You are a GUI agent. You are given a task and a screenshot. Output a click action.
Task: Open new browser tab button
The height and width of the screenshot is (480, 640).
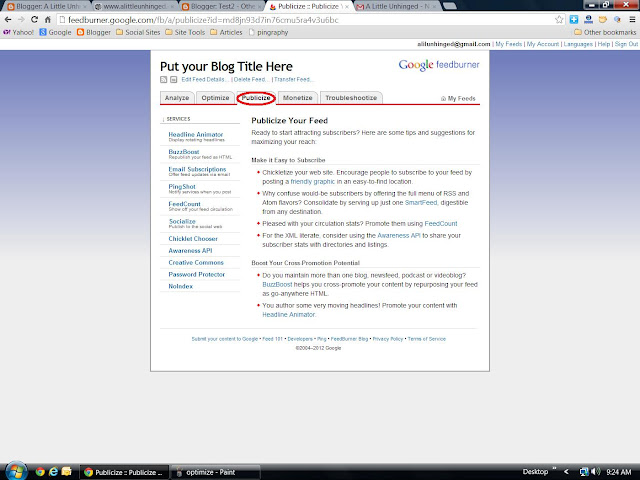coord(449,6)
